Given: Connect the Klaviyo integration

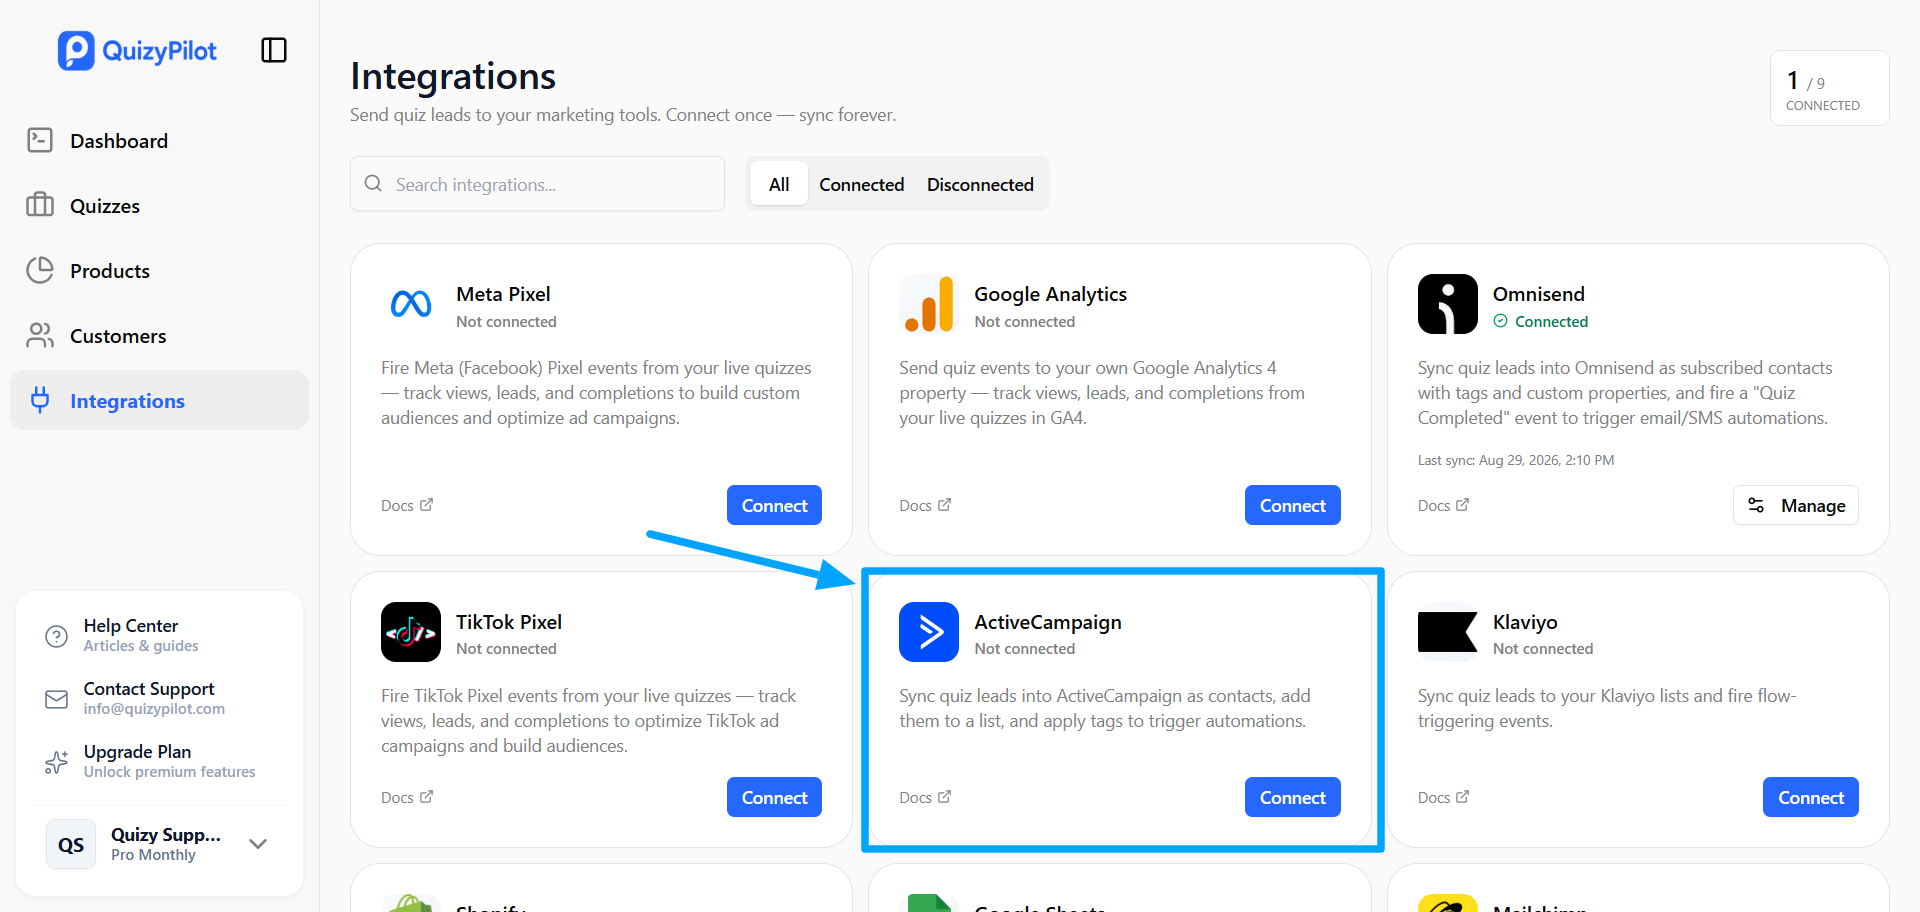Looking at the screenshot, I should (1810, 797).
